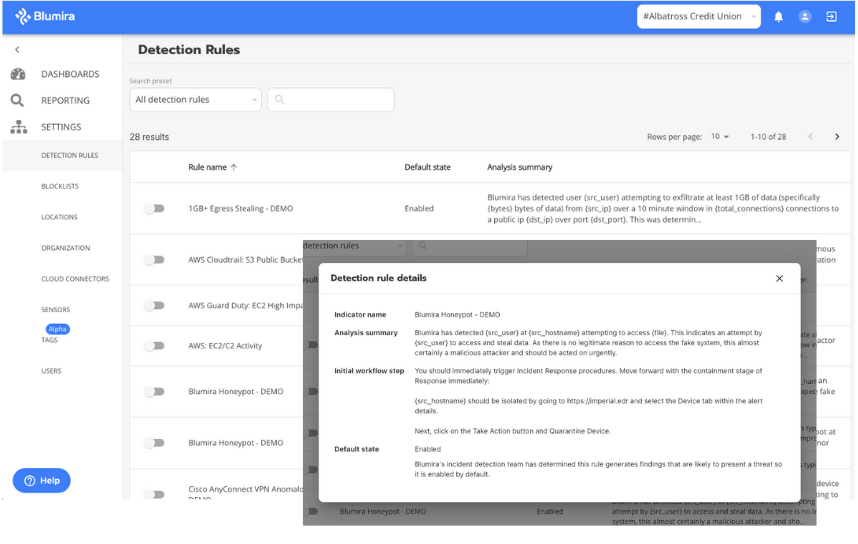858x544 pixels.
Task: Select Cloud Connectors in sidebar
Action: point(75,279)
